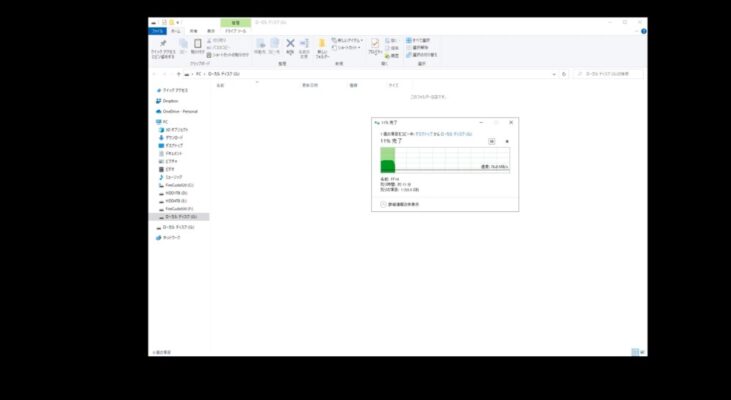Collapse the ribbon with the chevron near Help
Screen dimensions: 731x400
637,31
